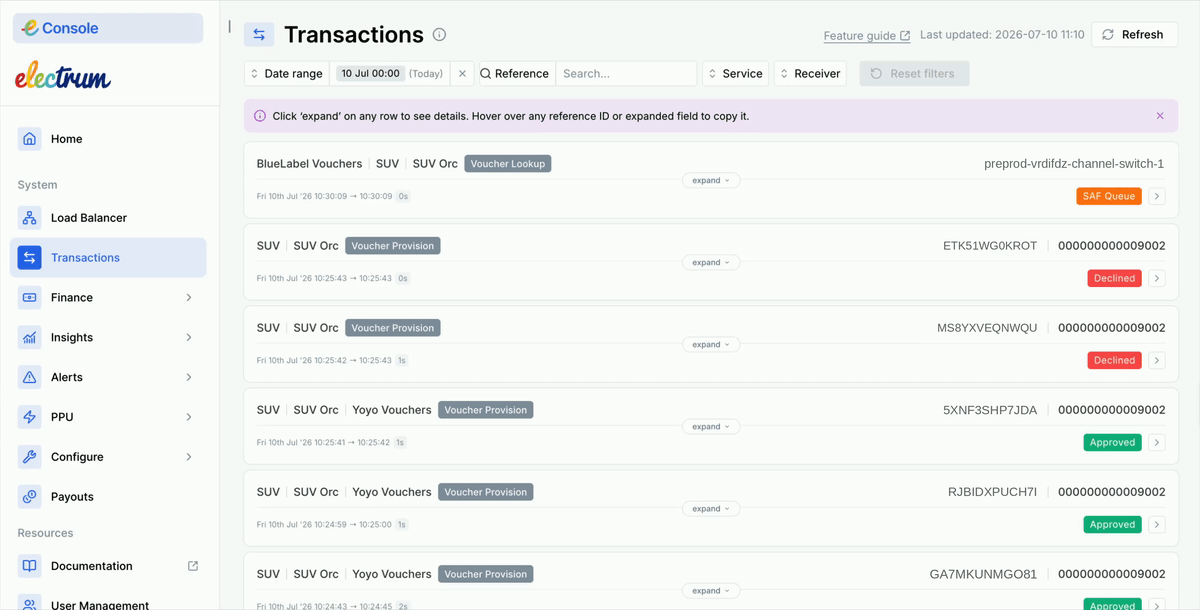This screenshot has height=610, width=1200.
Task: Expand the ETK51WG0KROT transaction row
Action: [x=711, y=263]
